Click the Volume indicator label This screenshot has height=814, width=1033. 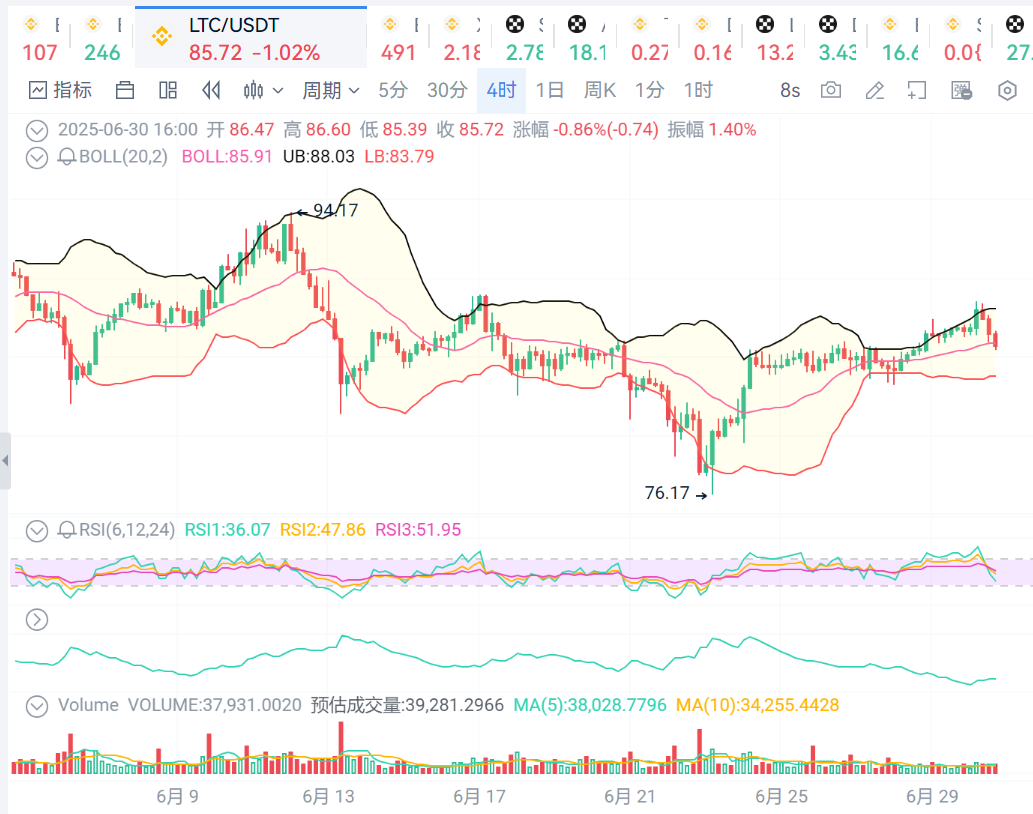[x=88, y=705]
